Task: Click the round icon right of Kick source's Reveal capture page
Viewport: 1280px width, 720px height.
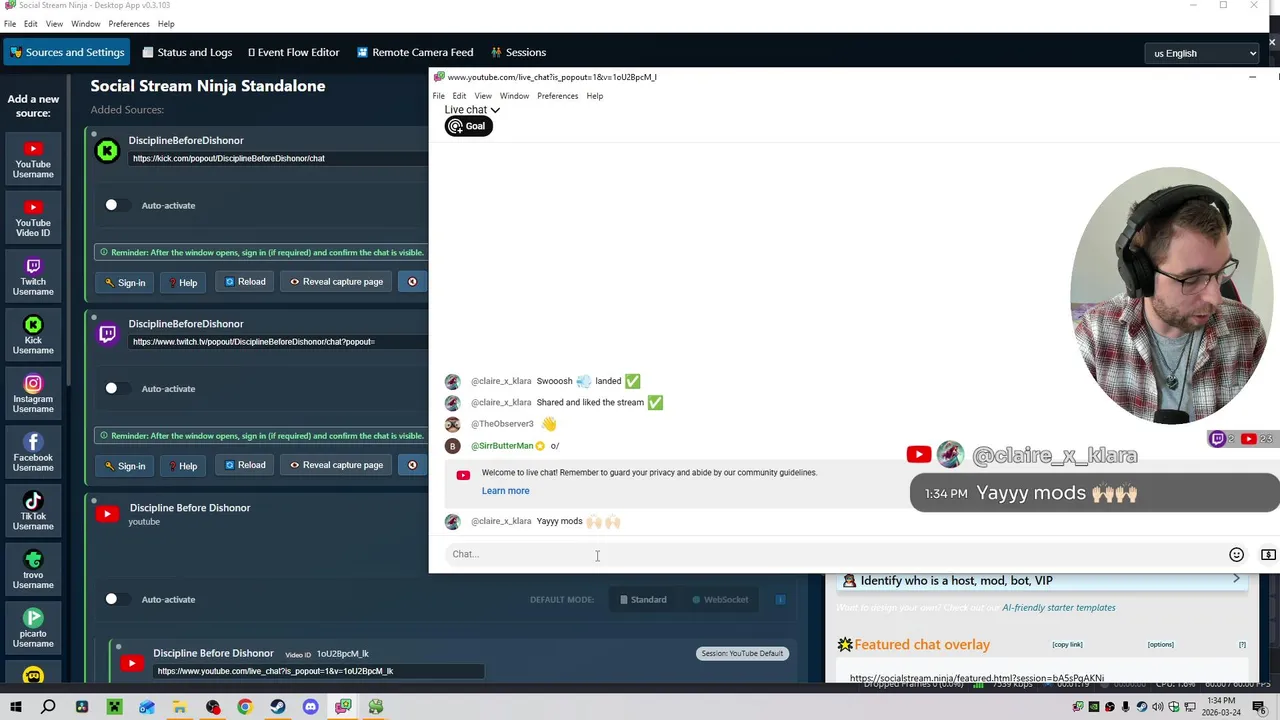Action: click(412, 282)
